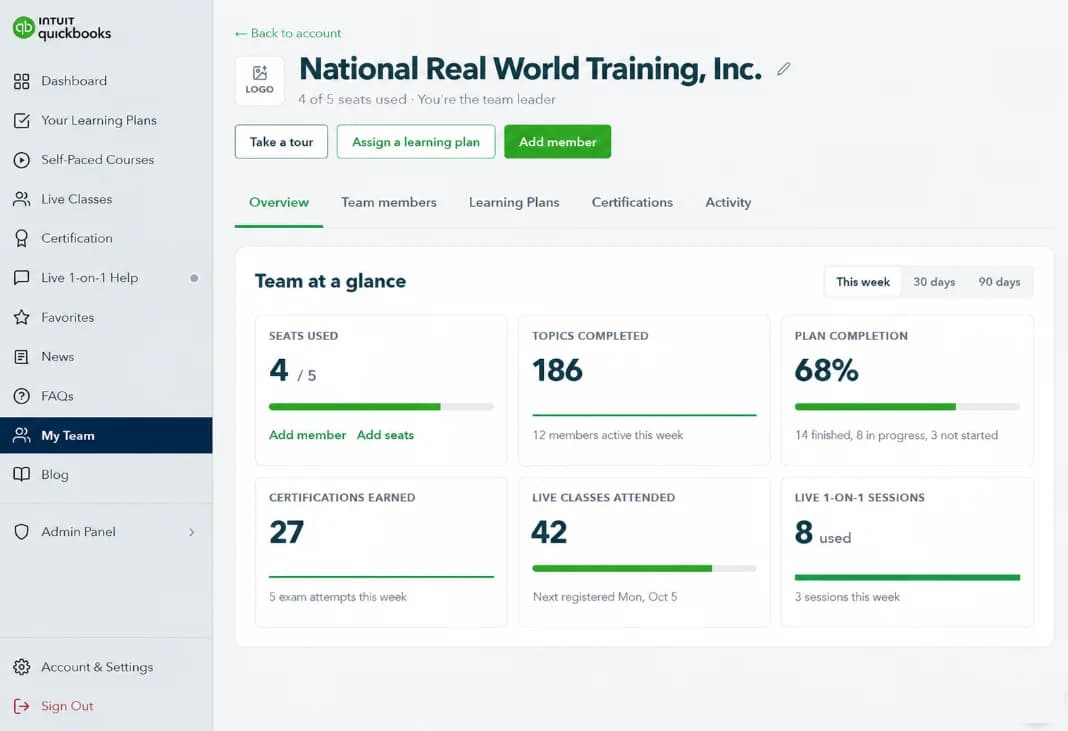Click the Plan Completion progress bar
This screenshot has width=1068, height=731.
click(907, 407)
